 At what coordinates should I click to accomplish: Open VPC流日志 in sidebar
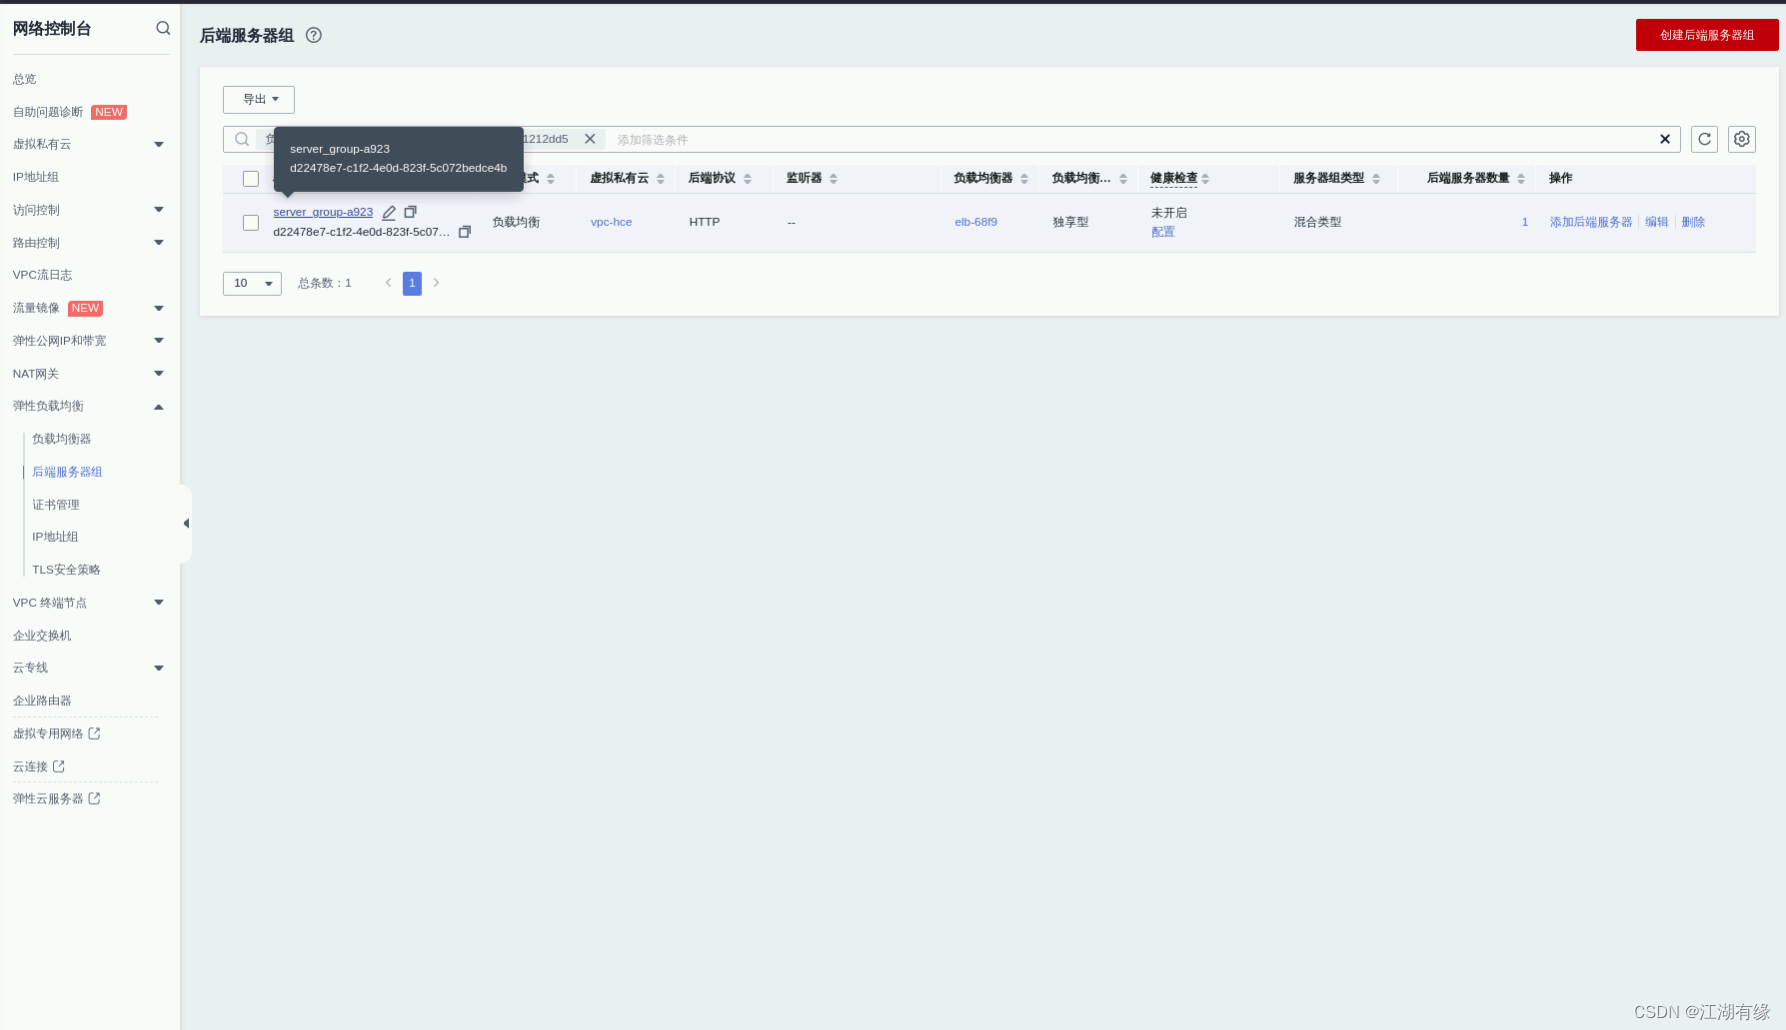point(42,275)
